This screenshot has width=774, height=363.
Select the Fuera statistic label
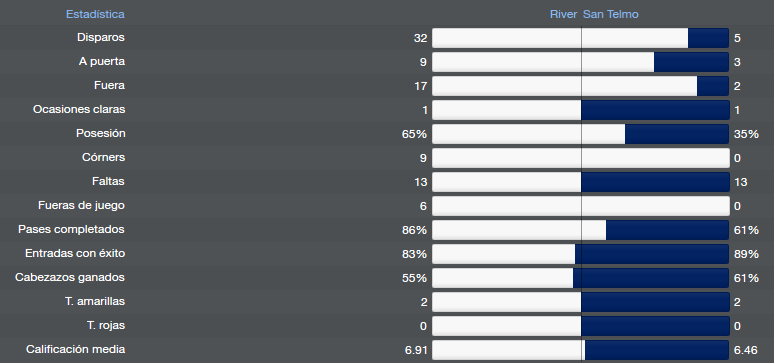(109, 85)
